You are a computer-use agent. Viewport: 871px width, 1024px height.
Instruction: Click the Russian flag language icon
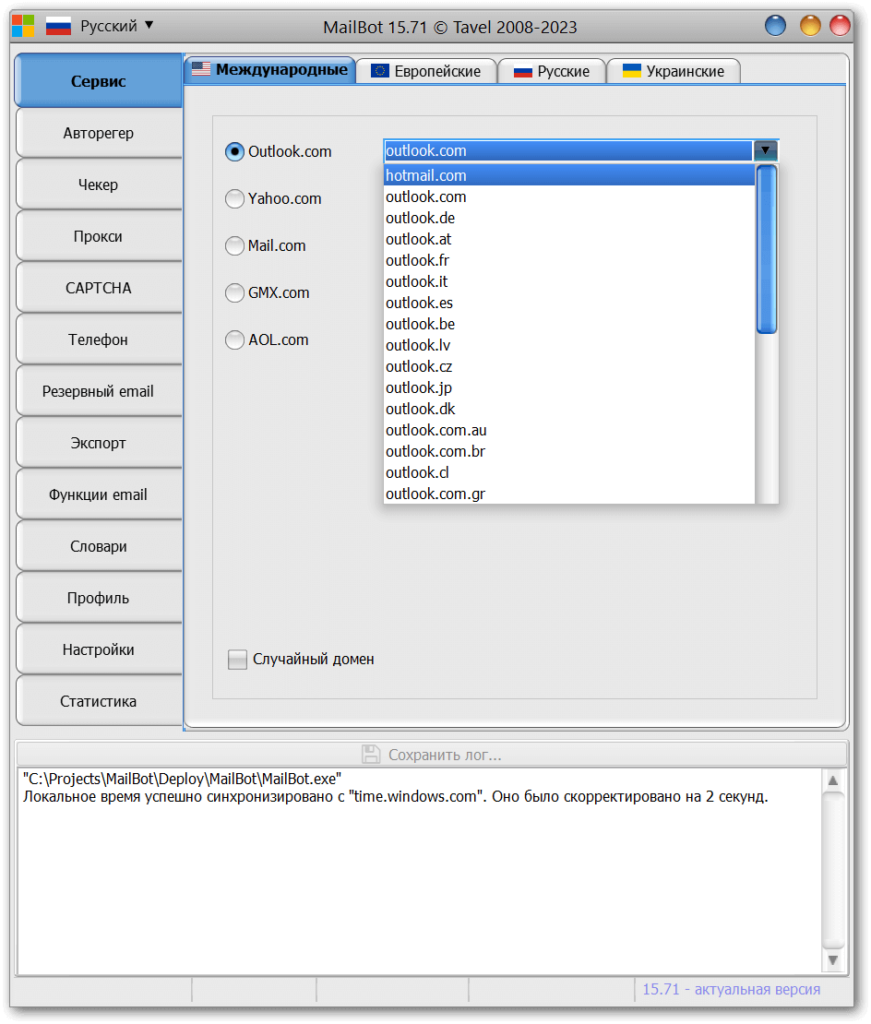coord(58,26)
